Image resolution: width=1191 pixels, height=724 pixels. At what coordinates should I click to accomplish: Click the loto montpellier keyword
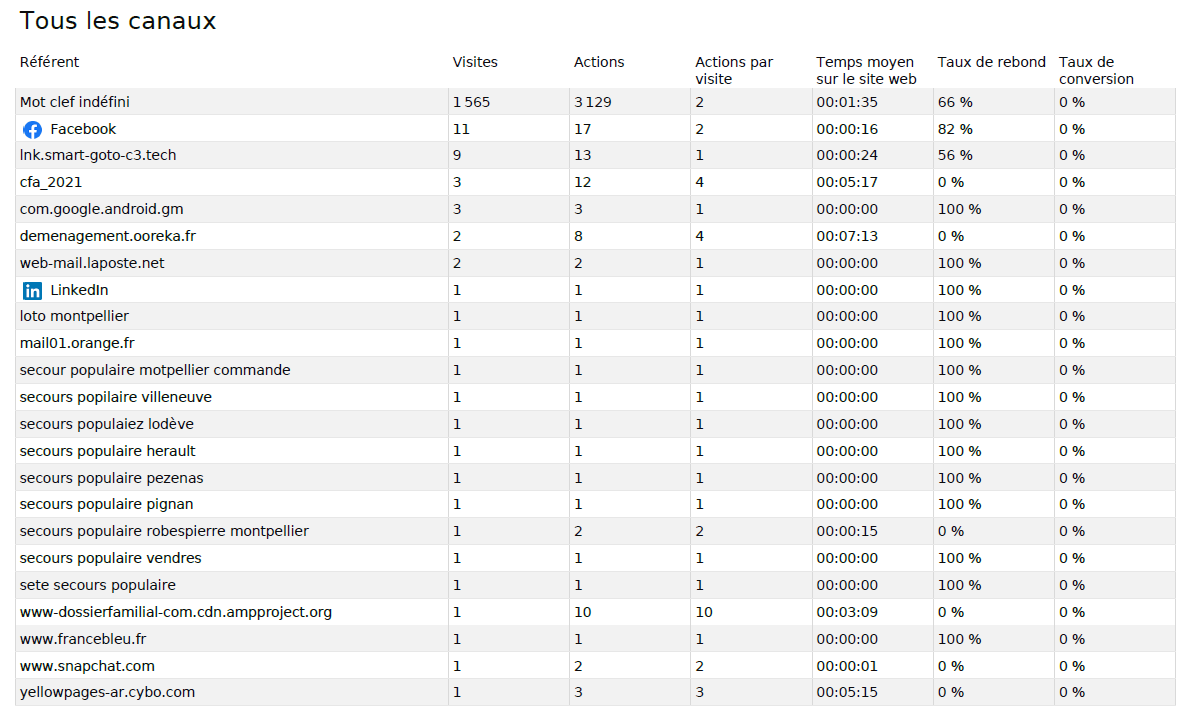(x=74, y=316)
